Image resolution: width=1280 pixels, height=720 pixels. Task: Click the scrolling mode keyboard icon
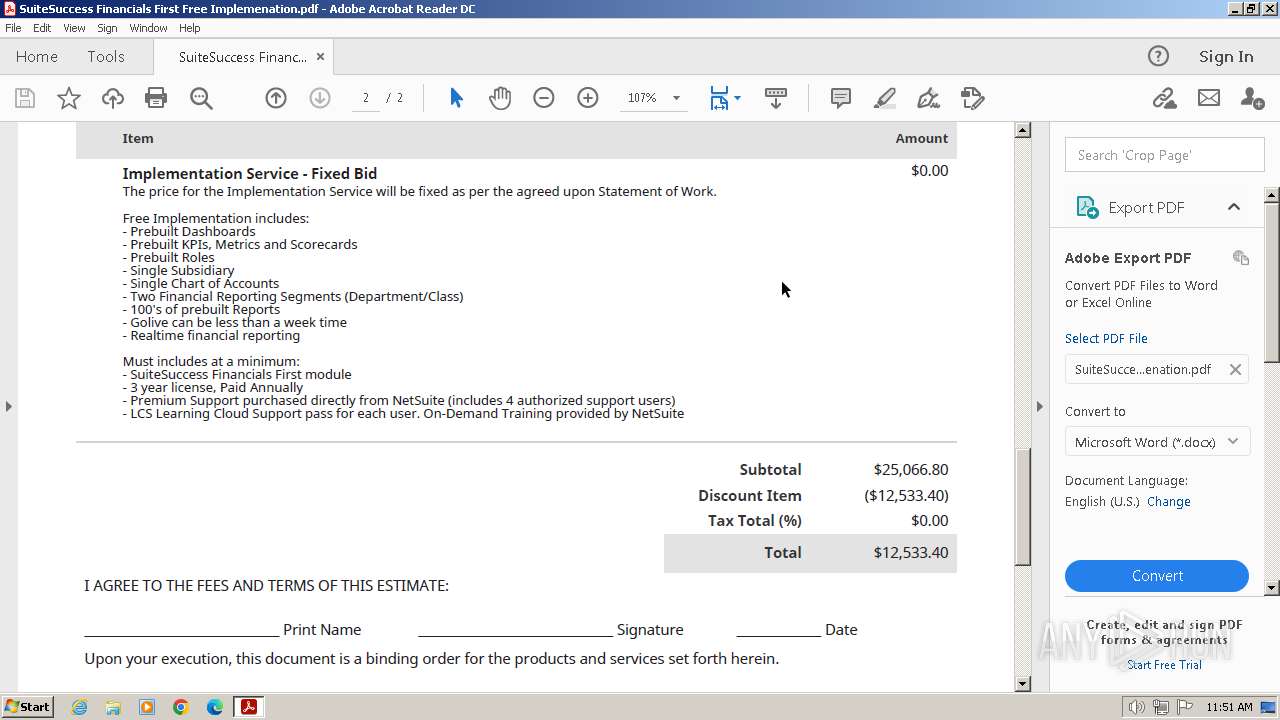coord(775,98)
